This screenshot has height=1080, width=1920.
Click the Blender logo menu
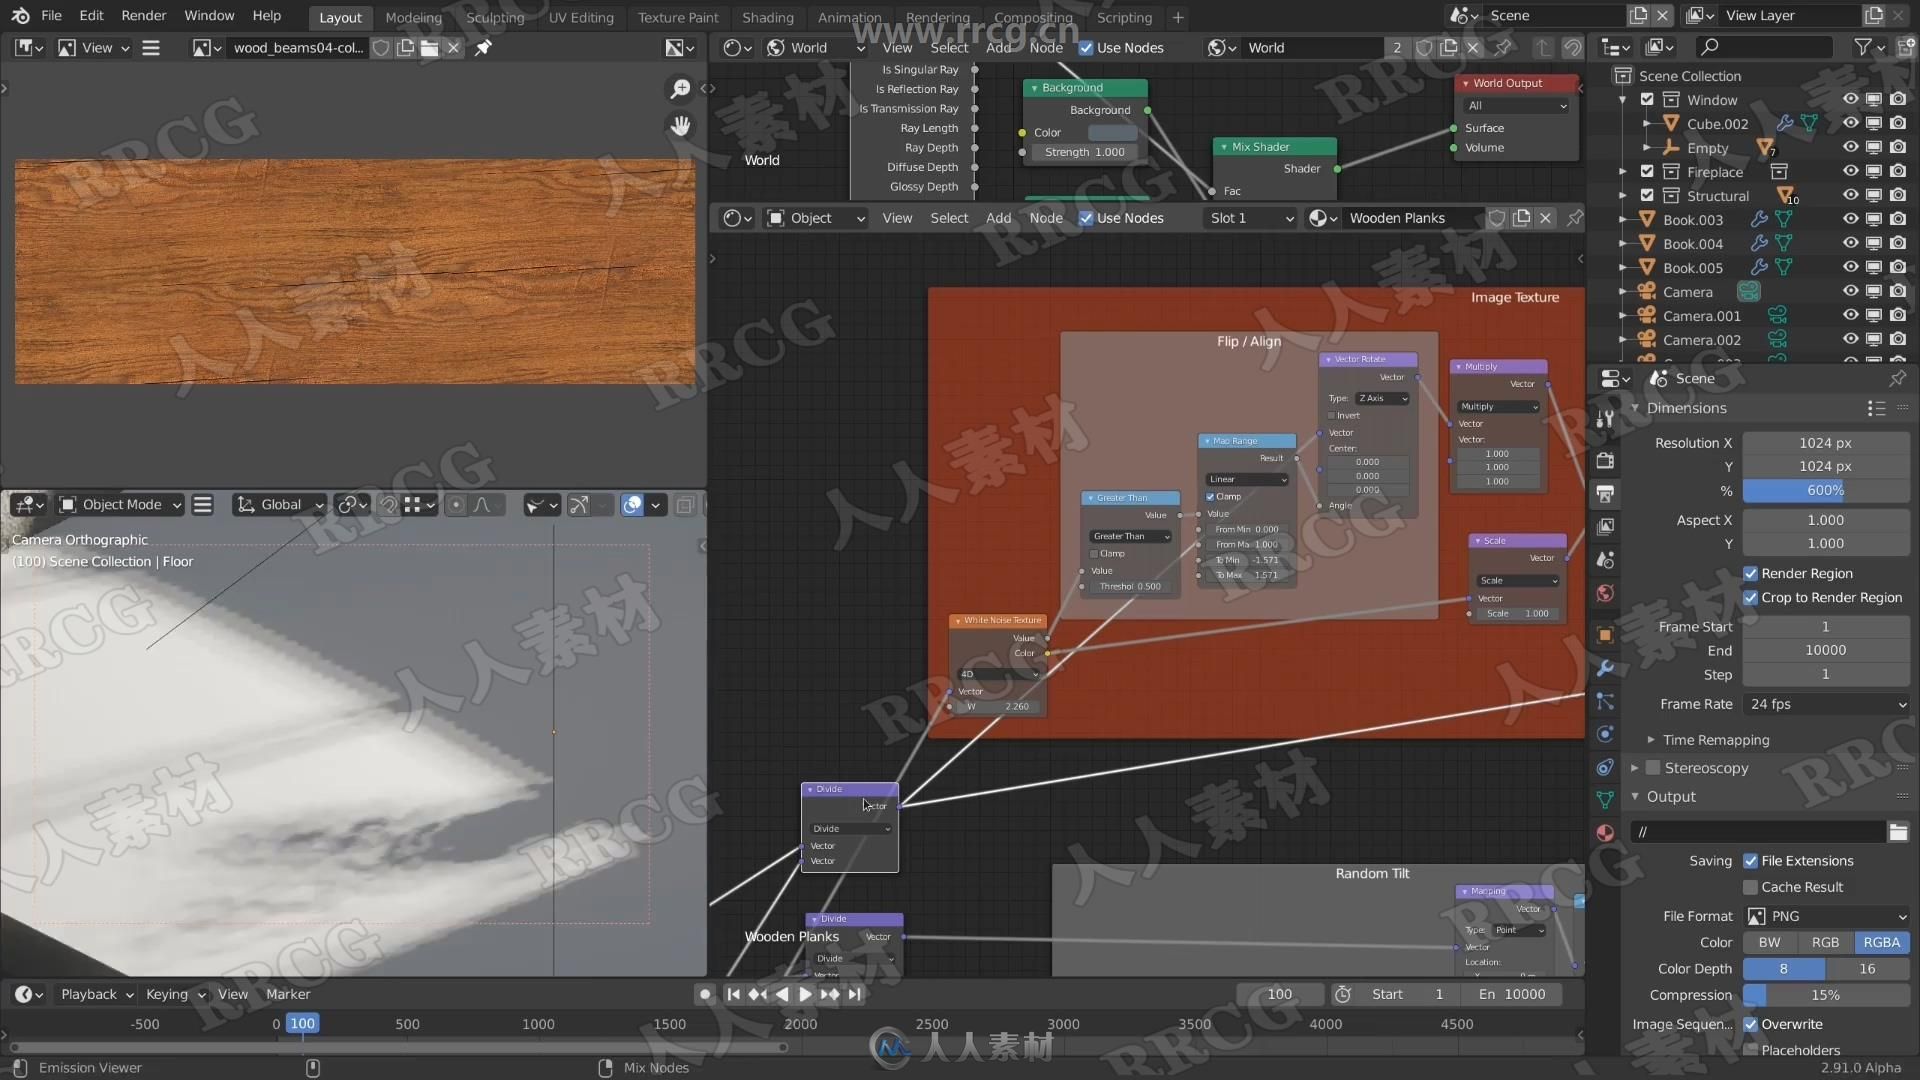[x=20, y=16]
